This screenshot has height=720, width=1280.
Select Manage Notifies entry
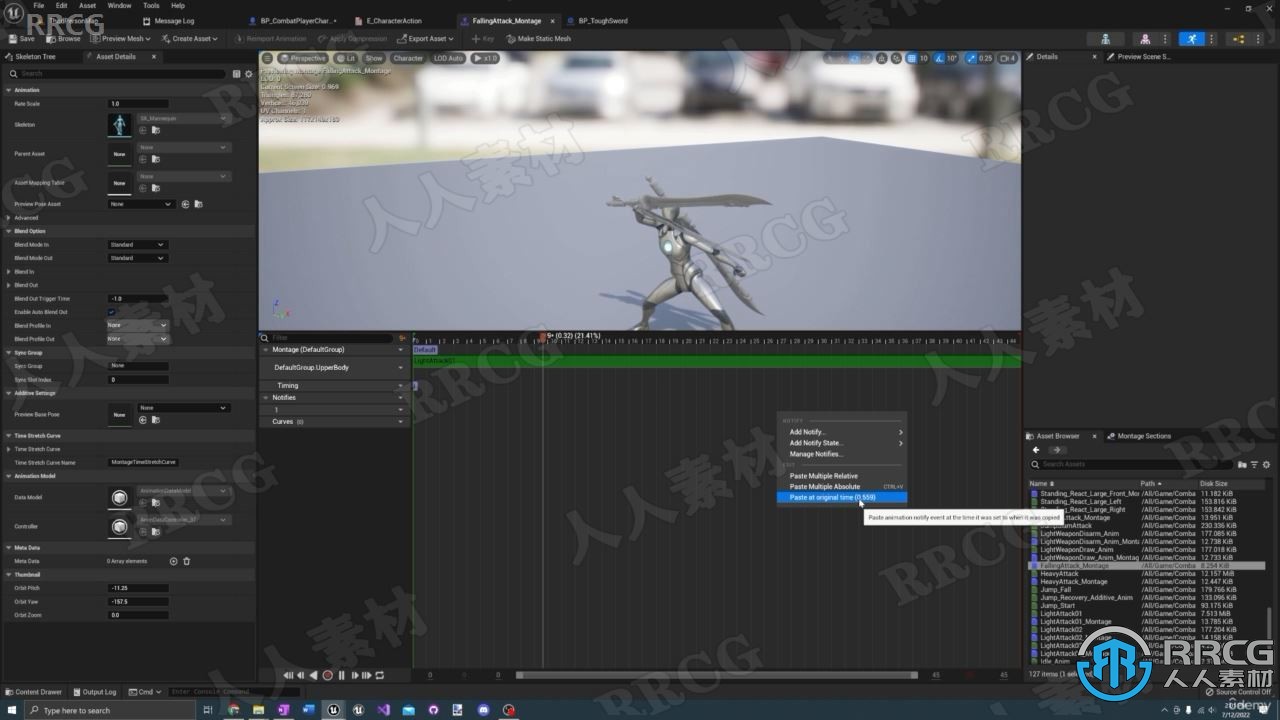tap(842, 454)
